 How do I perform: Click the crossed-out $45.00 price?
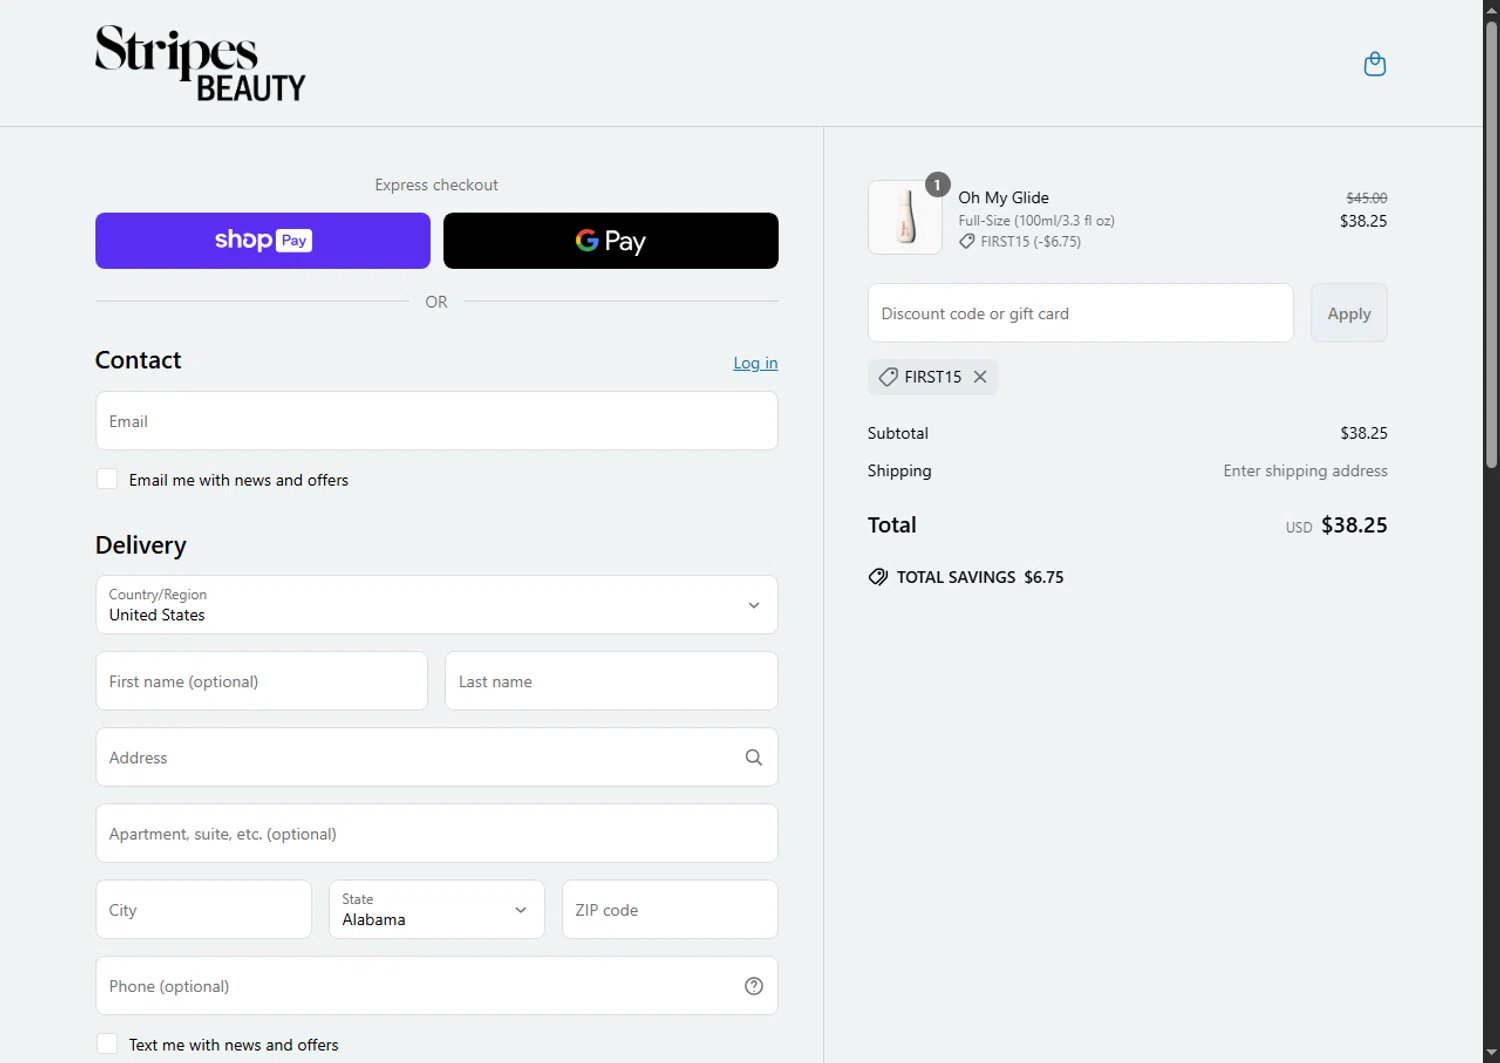click(x=1366, y=198)
